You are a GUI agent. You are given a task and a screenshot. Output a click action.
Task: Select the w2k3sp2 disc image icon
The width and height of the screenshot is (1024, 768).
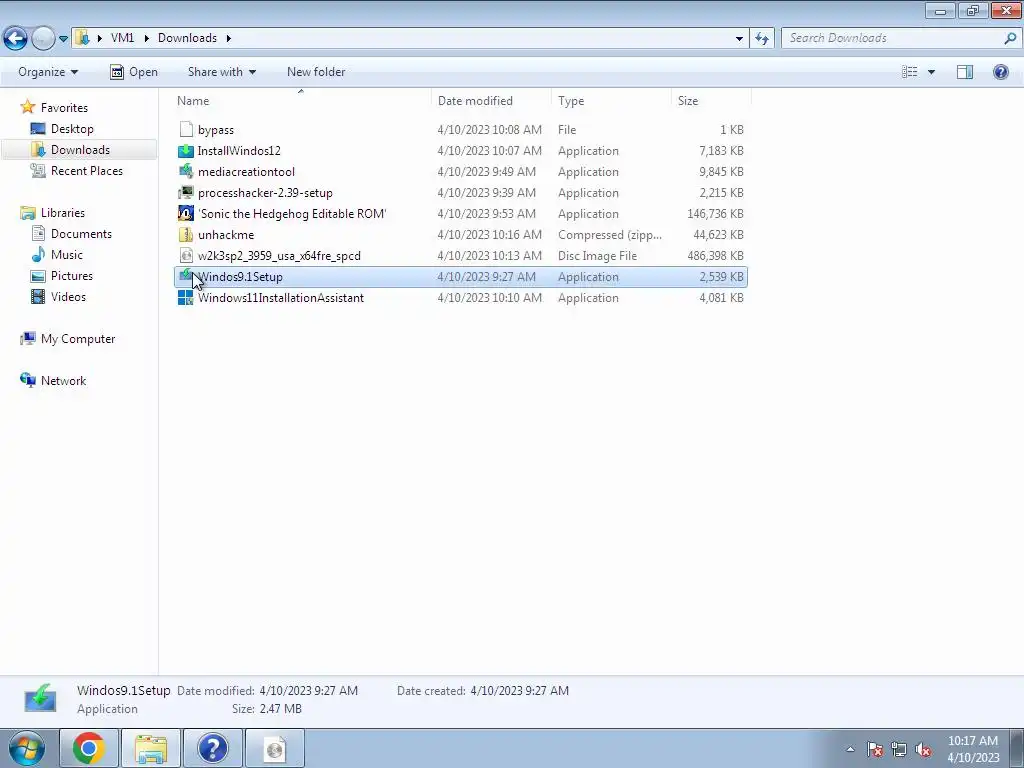(x=186, y=255)
